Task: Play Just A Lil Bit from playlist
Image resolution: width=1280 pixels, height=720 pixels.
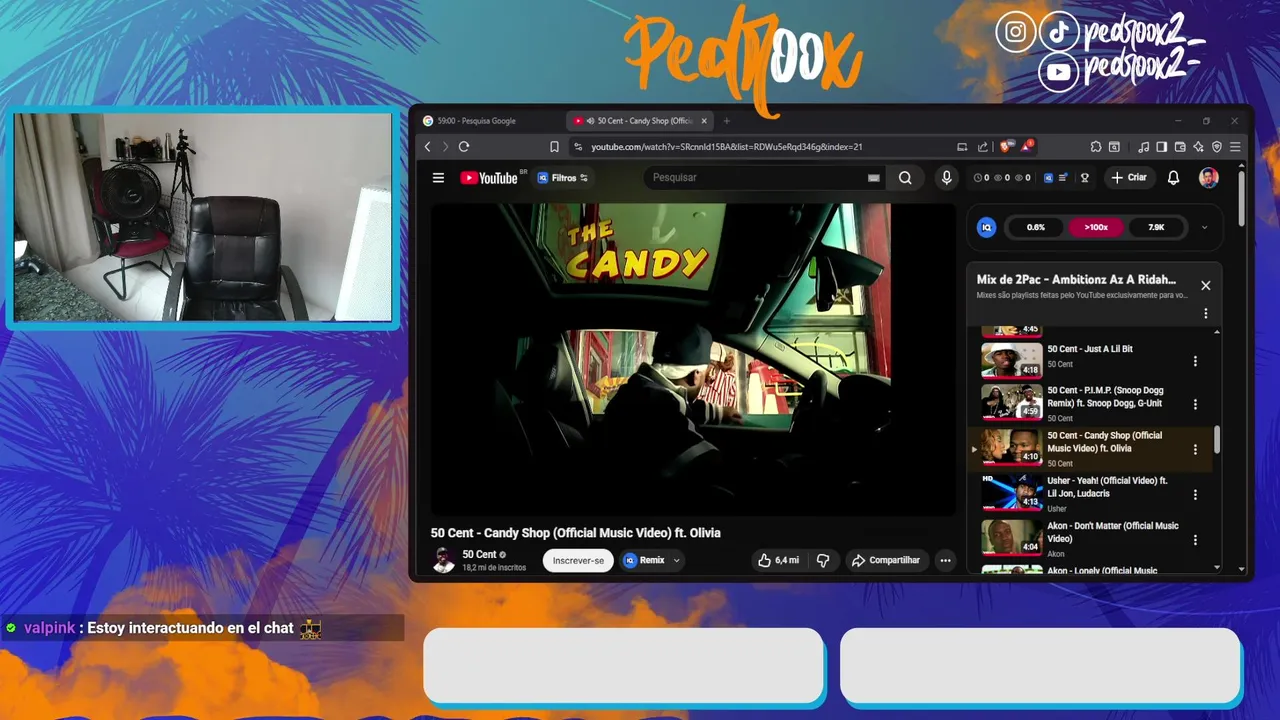Action: (x=1011, y=360)
